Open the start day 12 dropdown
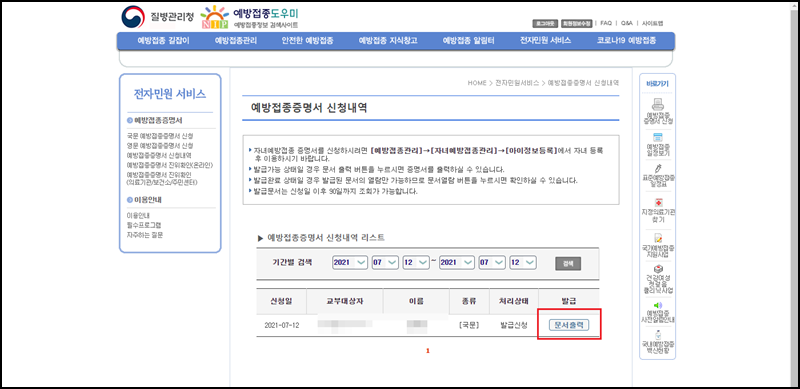This screenshot has height=389, width=800. [x=416, y=262]
